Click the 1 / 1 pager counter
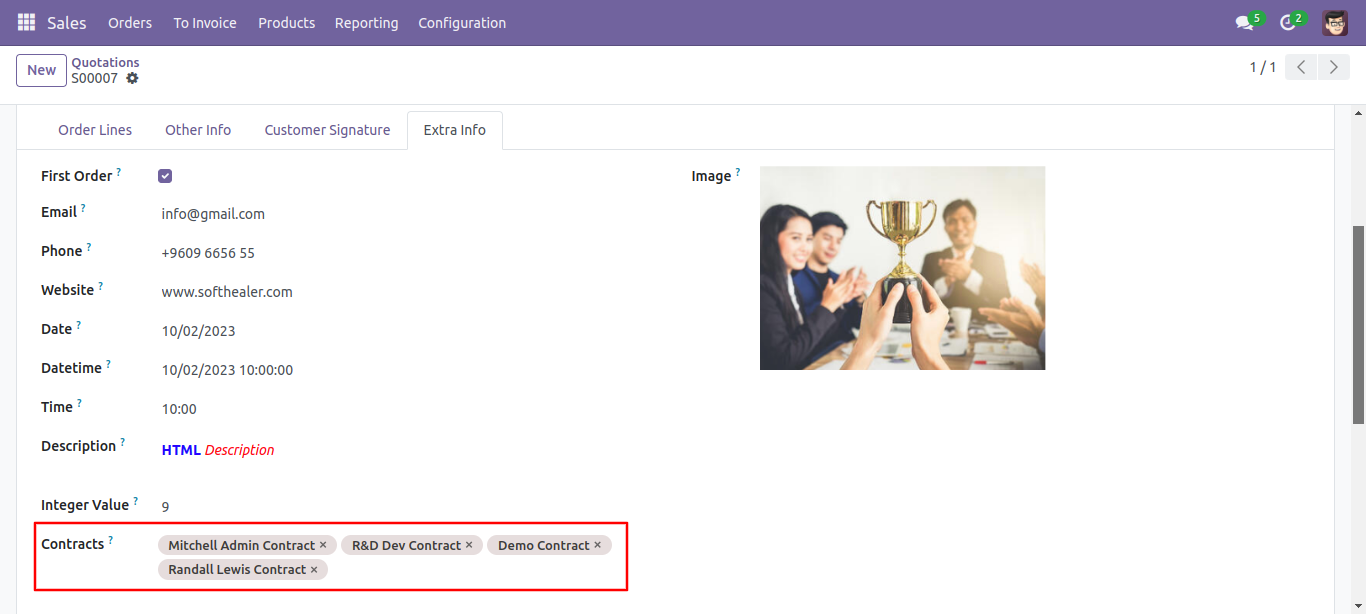Viewport: 1366px width, 614px height. coord(1263,67)
